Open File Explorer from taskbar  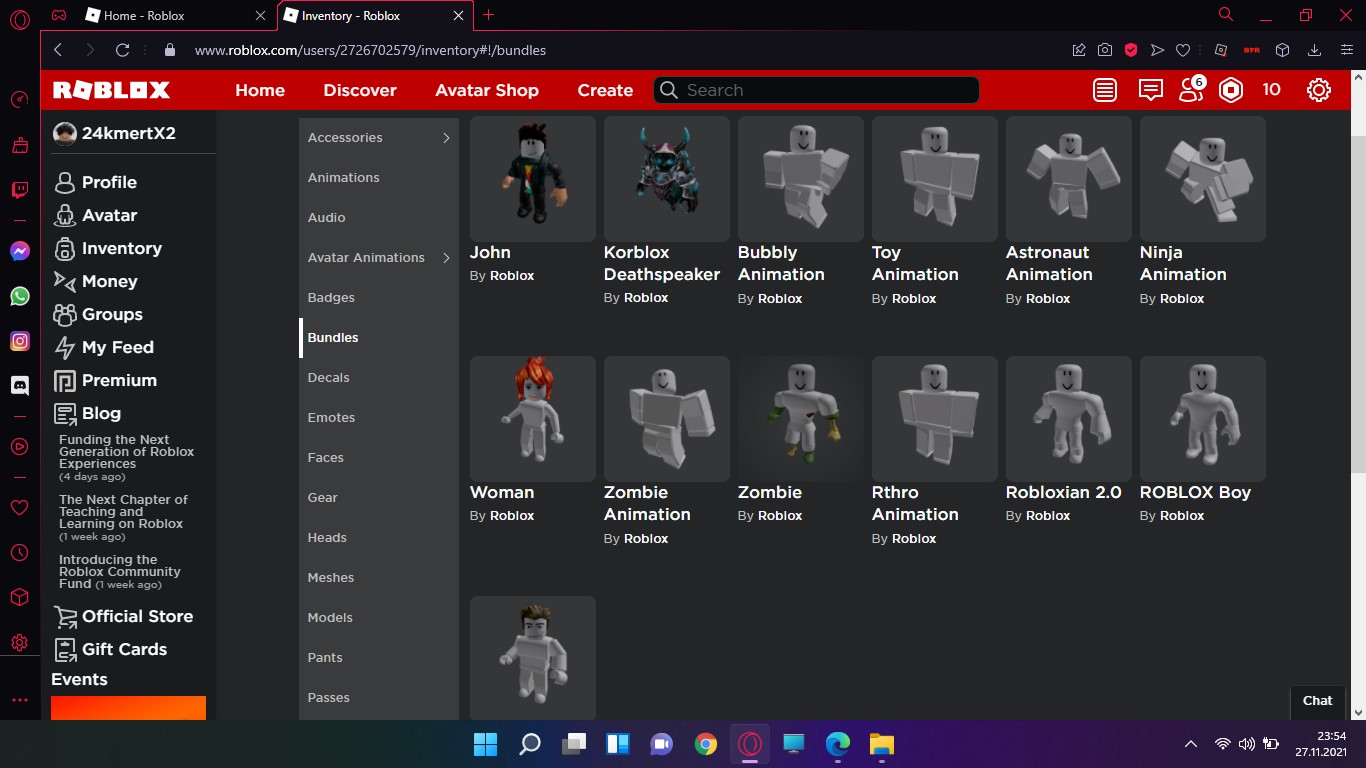tap(881, 744)
